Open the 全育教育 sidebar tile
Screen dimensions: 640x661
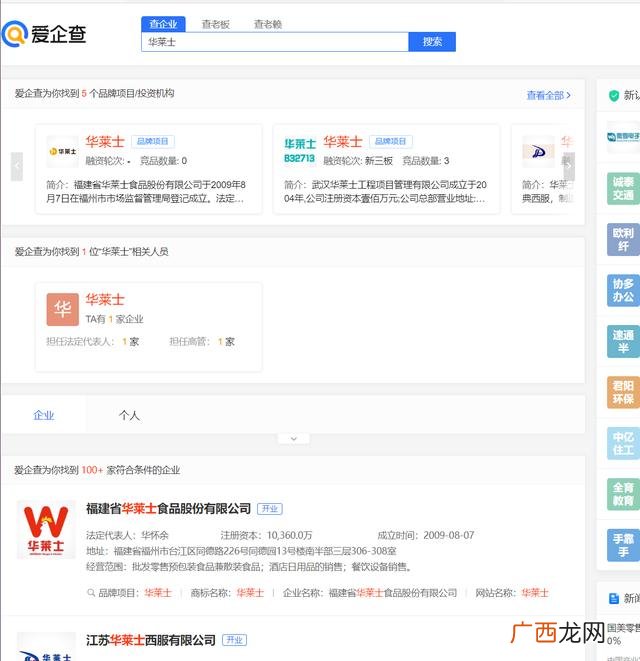tap(623, 494)
